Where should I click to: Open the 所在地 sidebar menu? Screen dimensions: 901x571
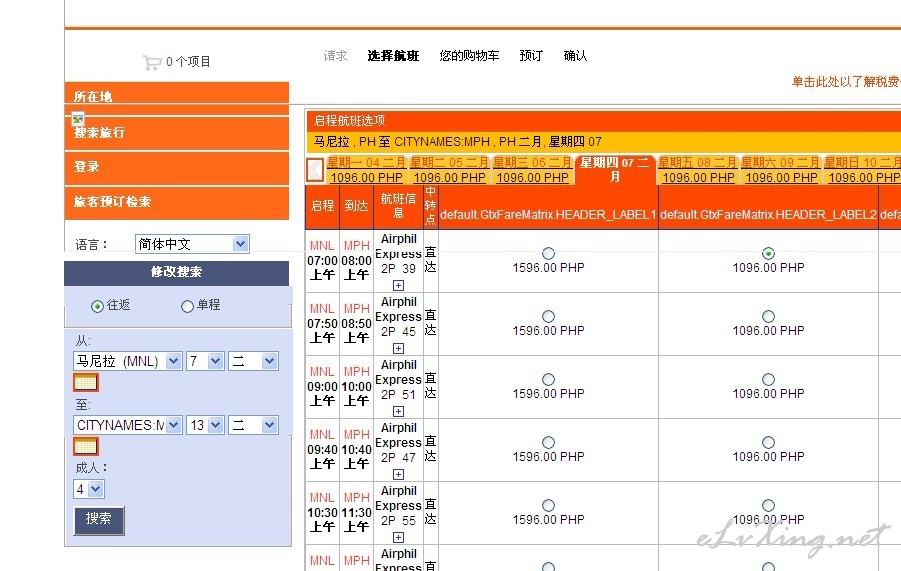[x=176, y=93]
